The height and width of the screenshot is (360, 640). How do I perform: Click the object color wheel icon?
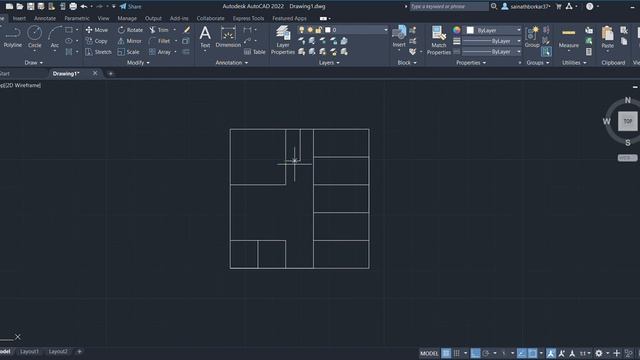456,30
